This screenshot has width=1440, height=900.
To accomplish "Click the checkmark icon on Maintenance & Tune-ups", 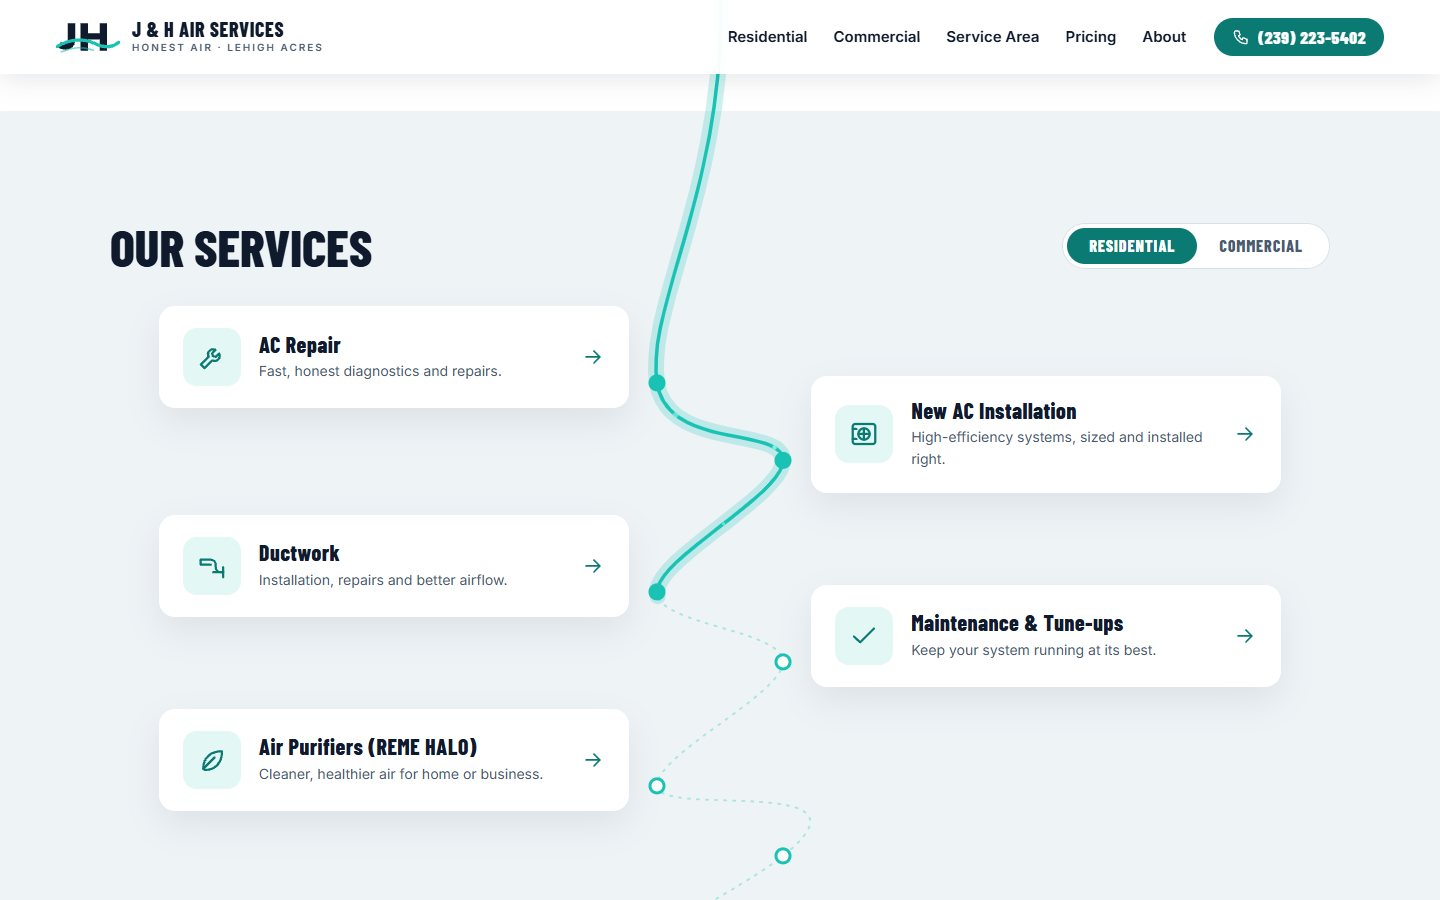I will point(864,636).
